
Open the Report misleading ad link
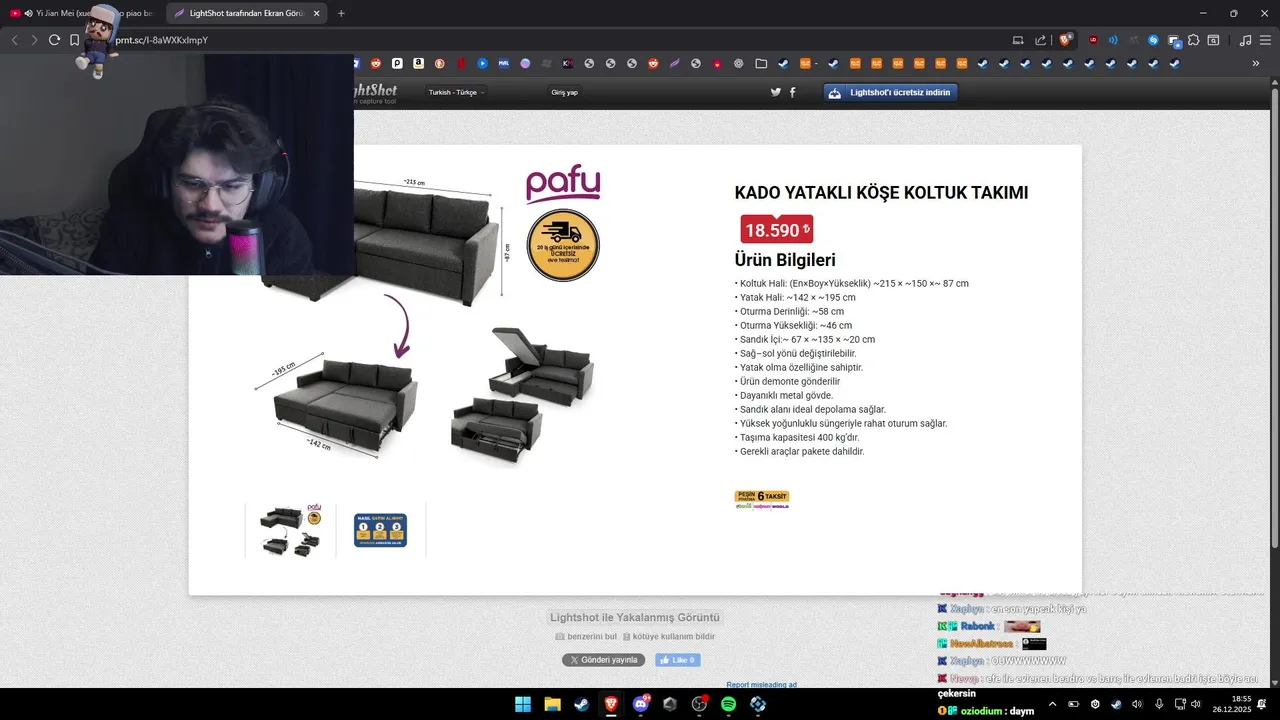point(761,685)
